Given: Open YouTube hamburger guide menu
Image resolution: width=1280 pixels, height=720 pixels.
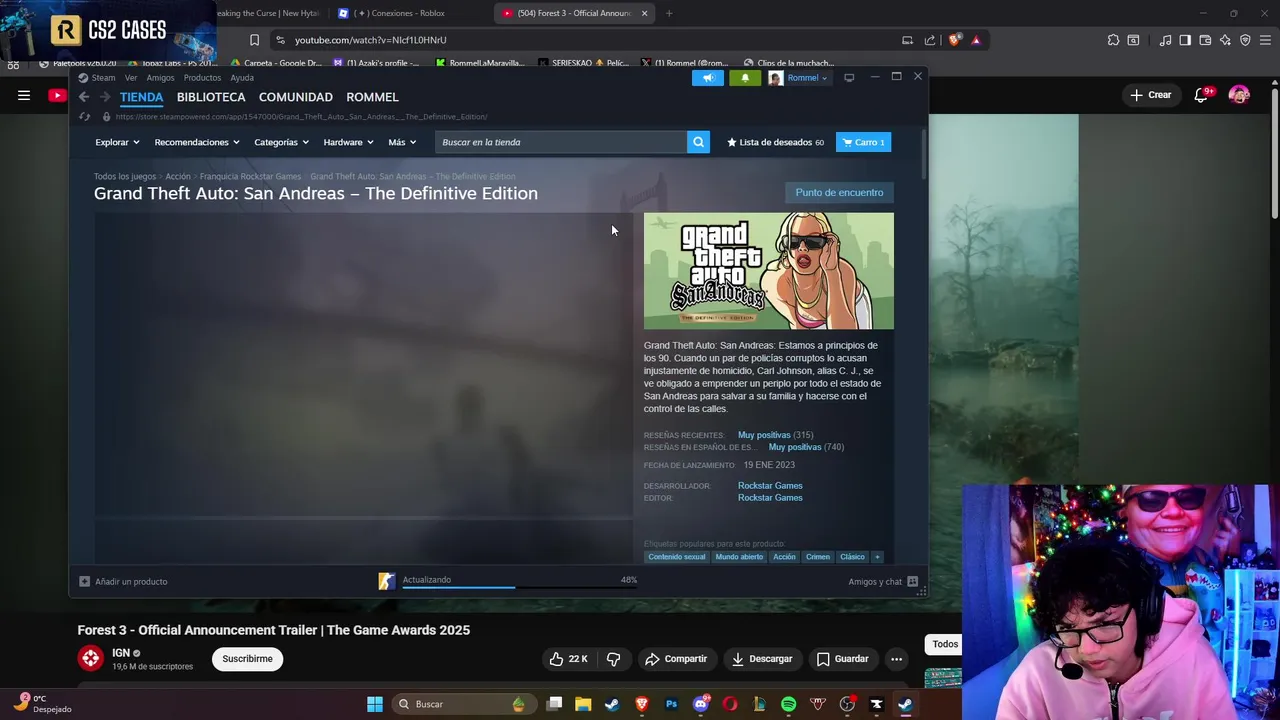Looking at the screenshot, I should (24, 95).
